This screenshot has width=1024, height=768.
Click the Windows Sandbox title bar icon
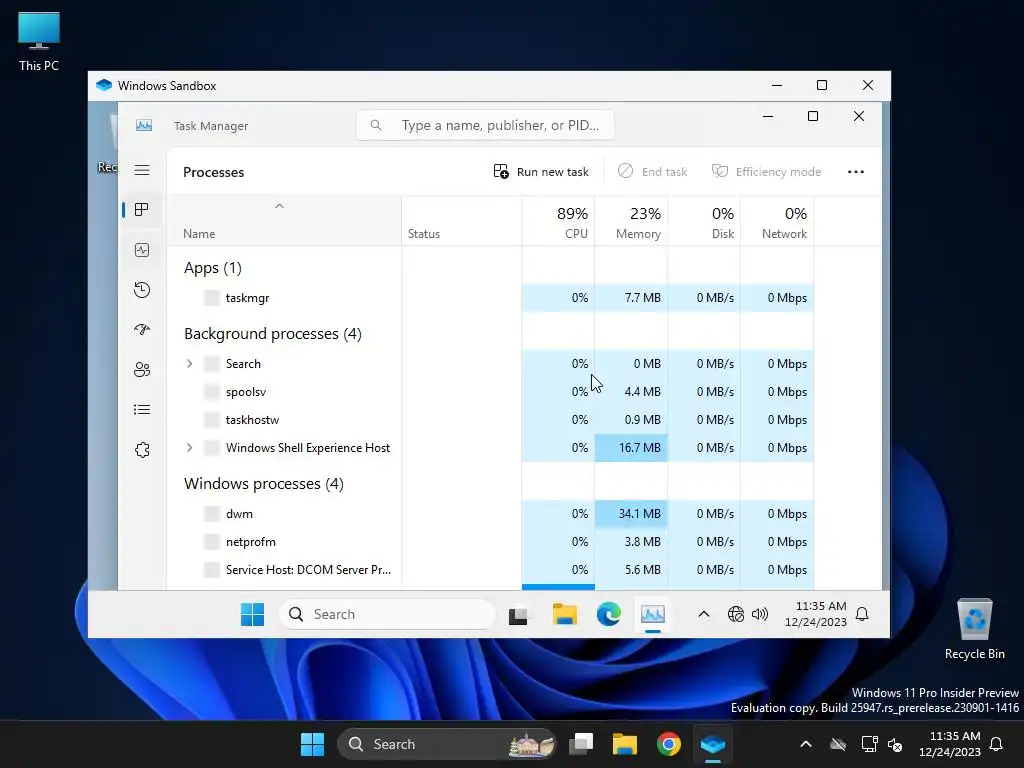(x=104, y=86)
